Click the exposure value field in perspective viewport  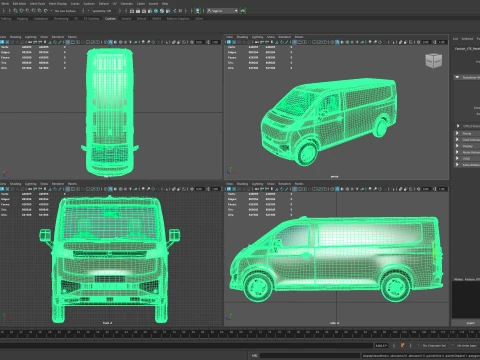pyautogui.click(x=425, y=42)
